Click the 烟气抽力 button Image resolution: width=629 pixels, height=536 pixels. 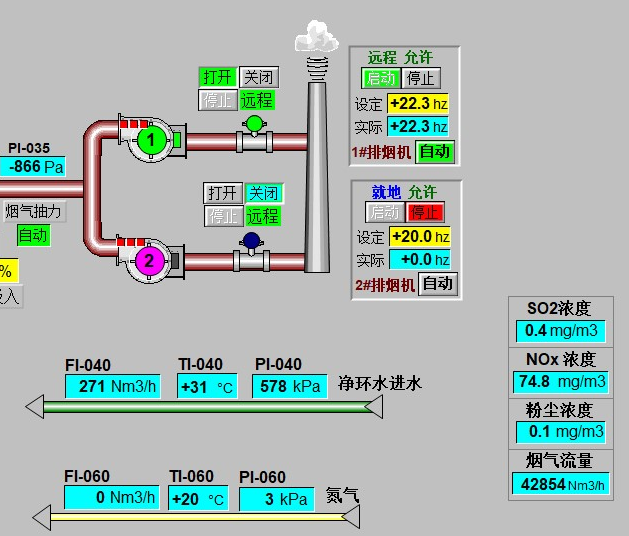pyautogui.click(x=33, y=211)
